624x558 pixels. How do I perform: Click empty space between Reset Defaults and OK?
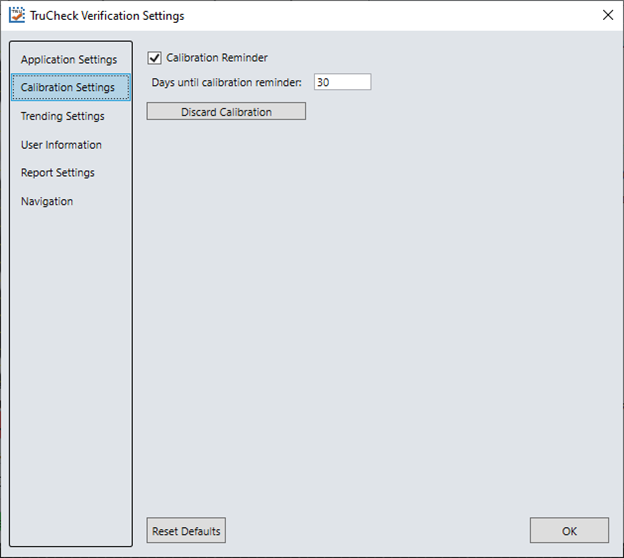tap(380, 531)
